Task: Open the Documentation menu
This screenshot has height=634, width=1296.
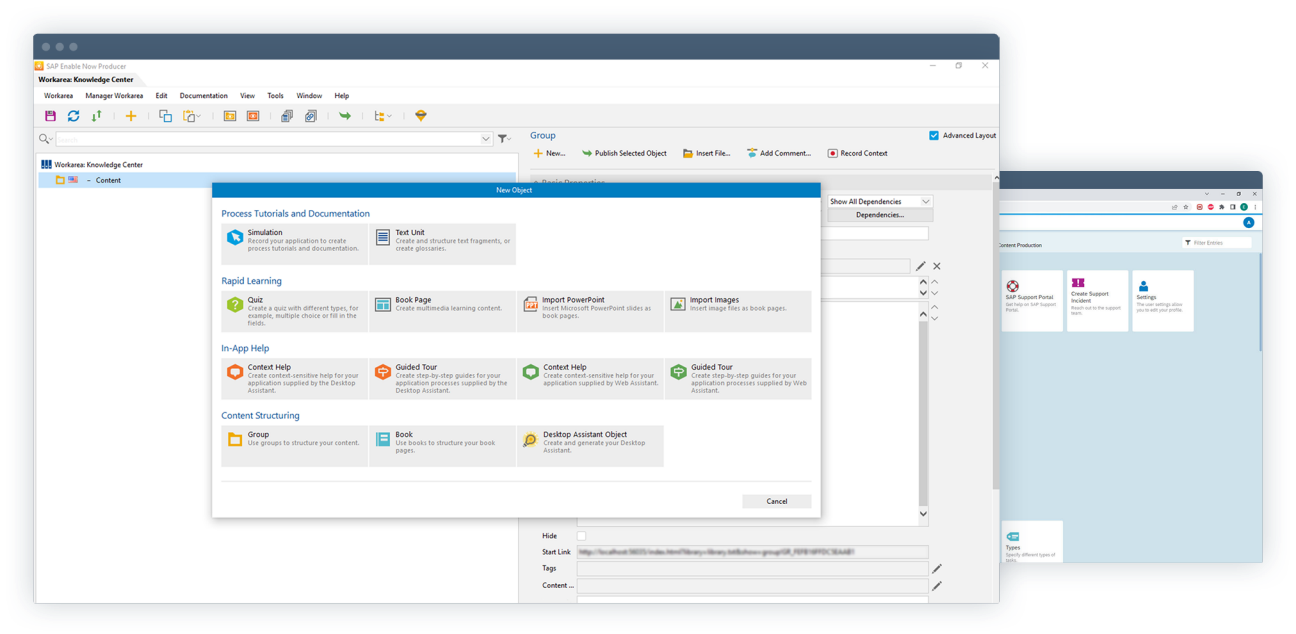Action: pos(204,96)
